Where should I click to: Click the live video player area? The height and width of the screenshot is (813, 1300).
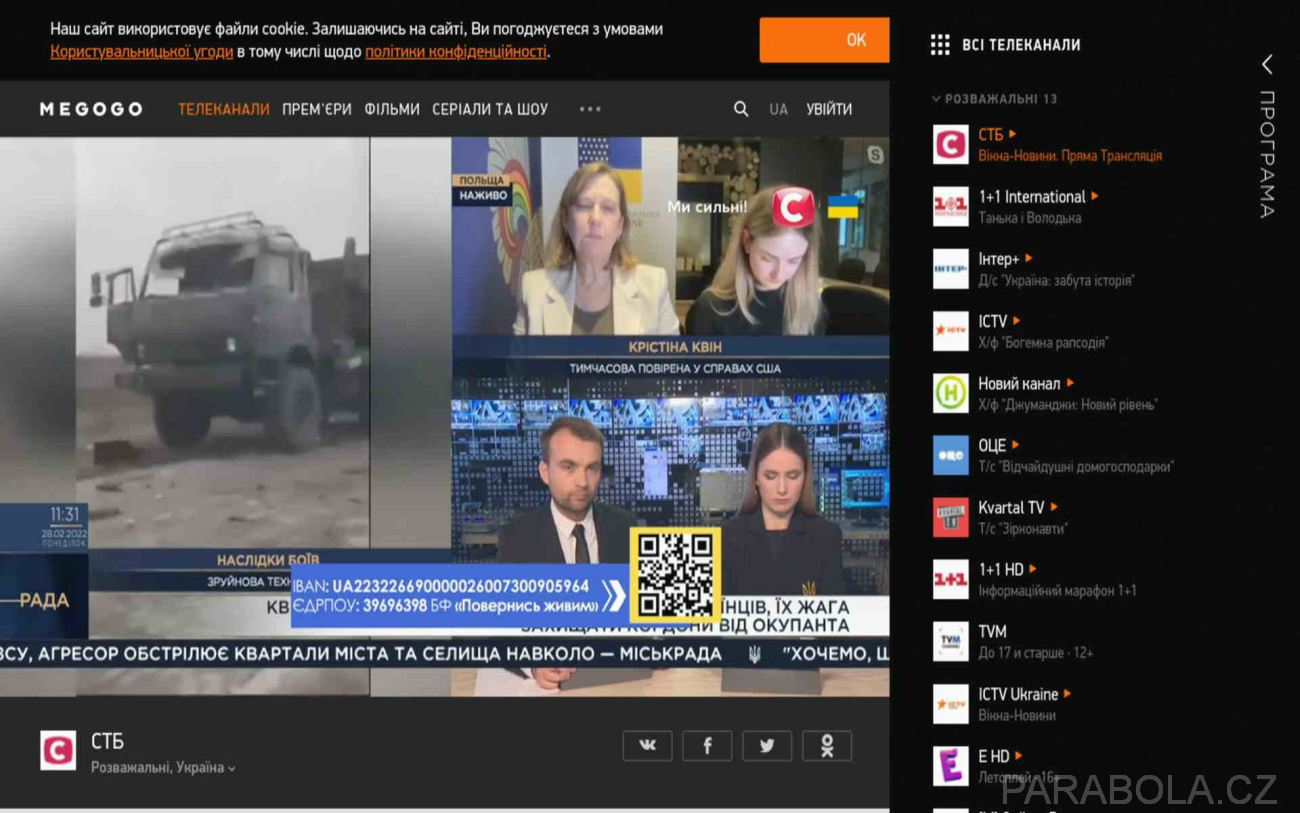point(444,416)
